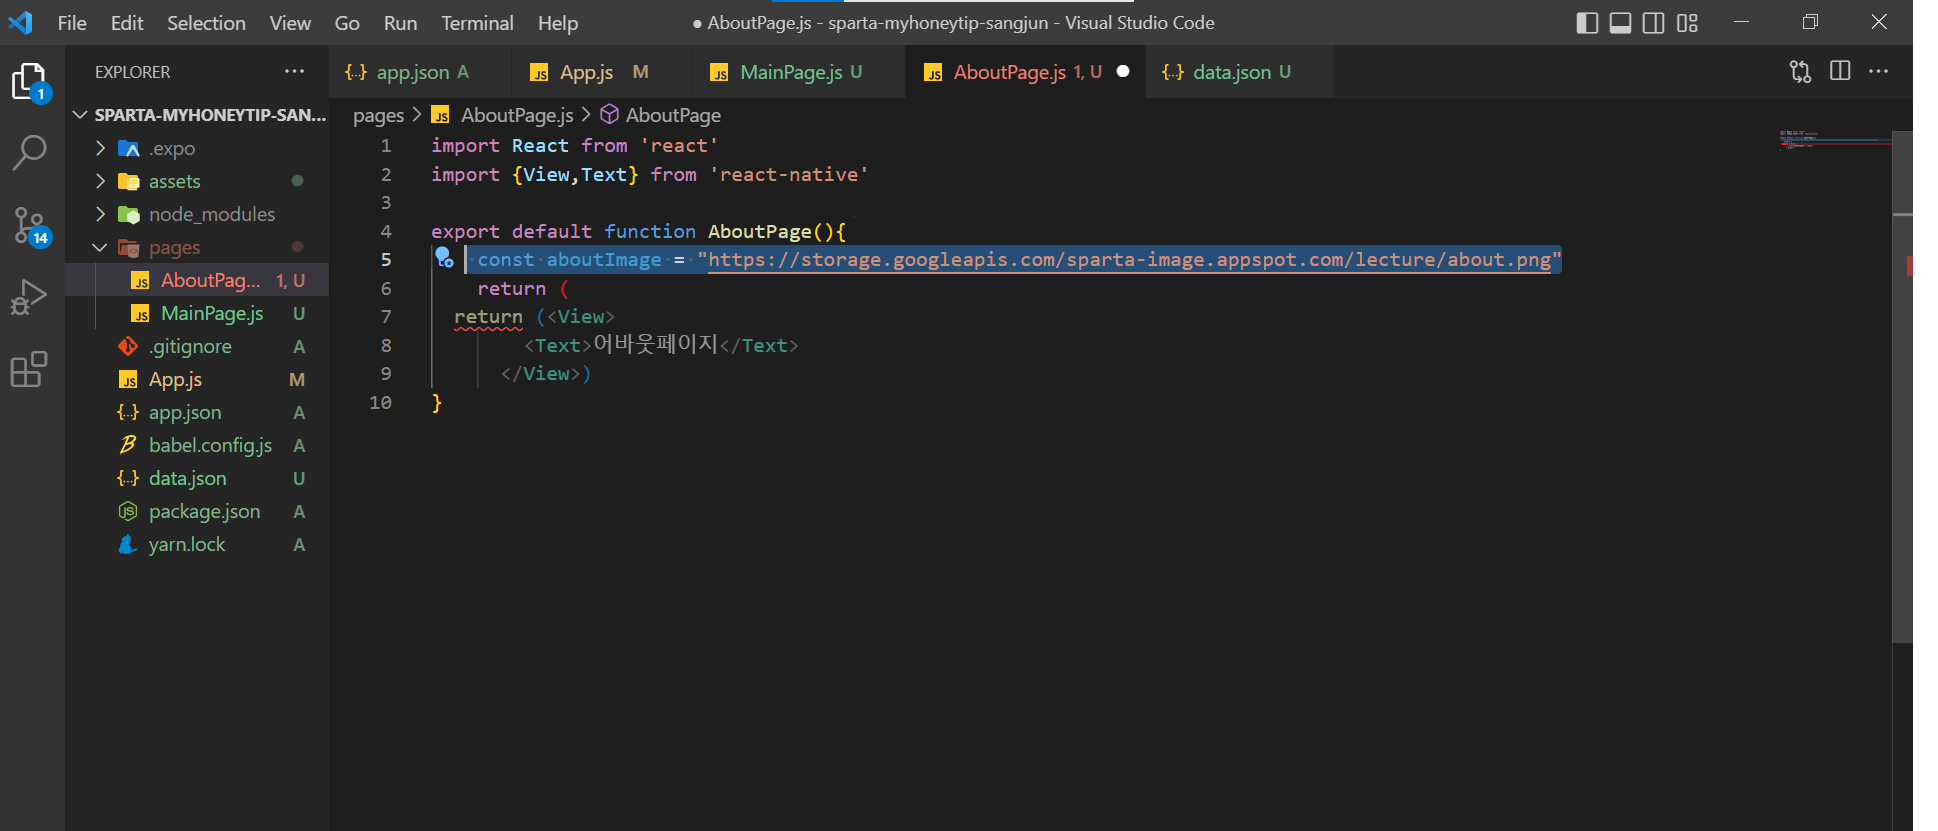Open Source Control view with 14 changes
The height and width of the screenshot is (831, 1938).
[x=30, y=226]
